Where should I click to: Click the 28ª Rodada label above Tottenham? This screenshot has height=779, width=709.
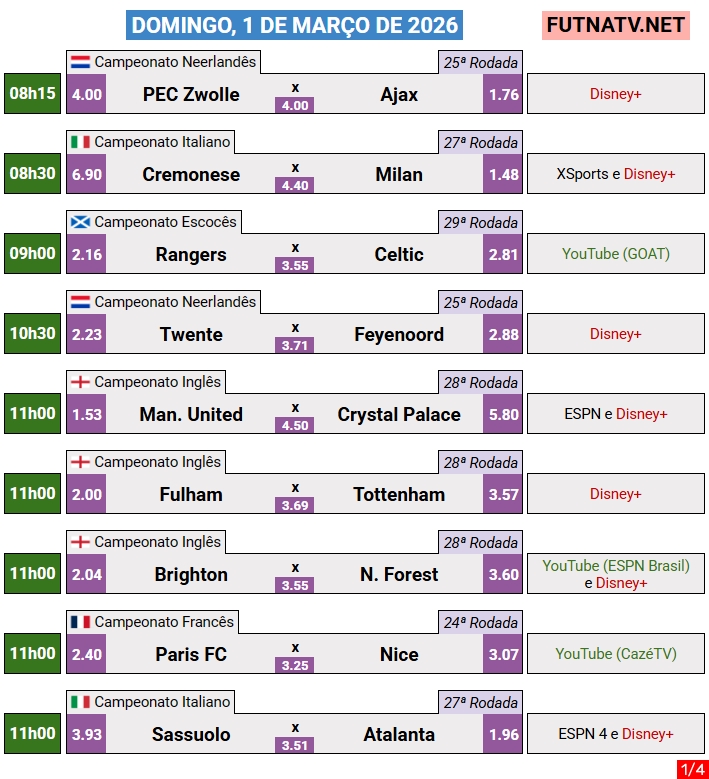tap(480, 462)
